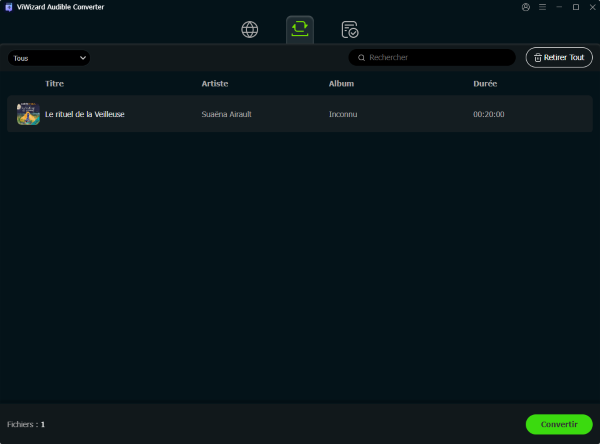
Task: Minimize the ViWizard window
Action: point(559,7)
